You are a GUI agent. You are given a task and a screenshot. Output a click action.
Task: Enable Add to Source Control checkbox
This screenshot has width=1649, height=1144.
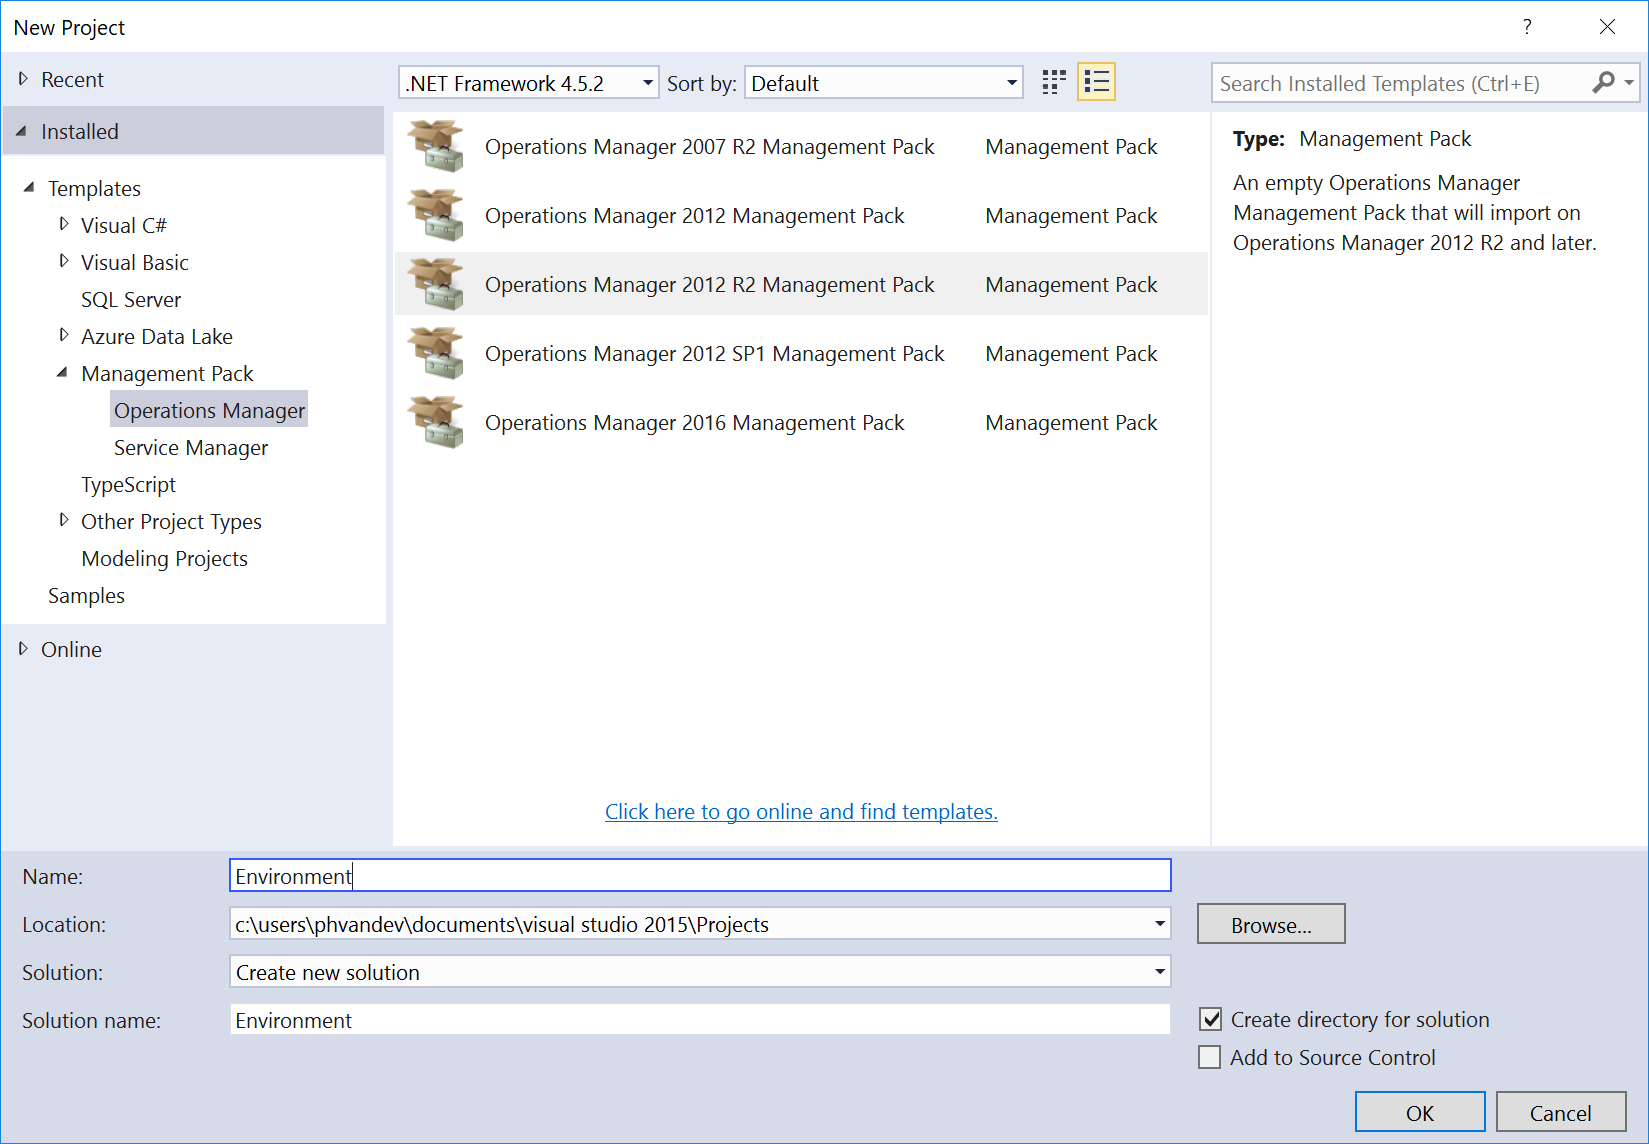click(1210, 1057)
